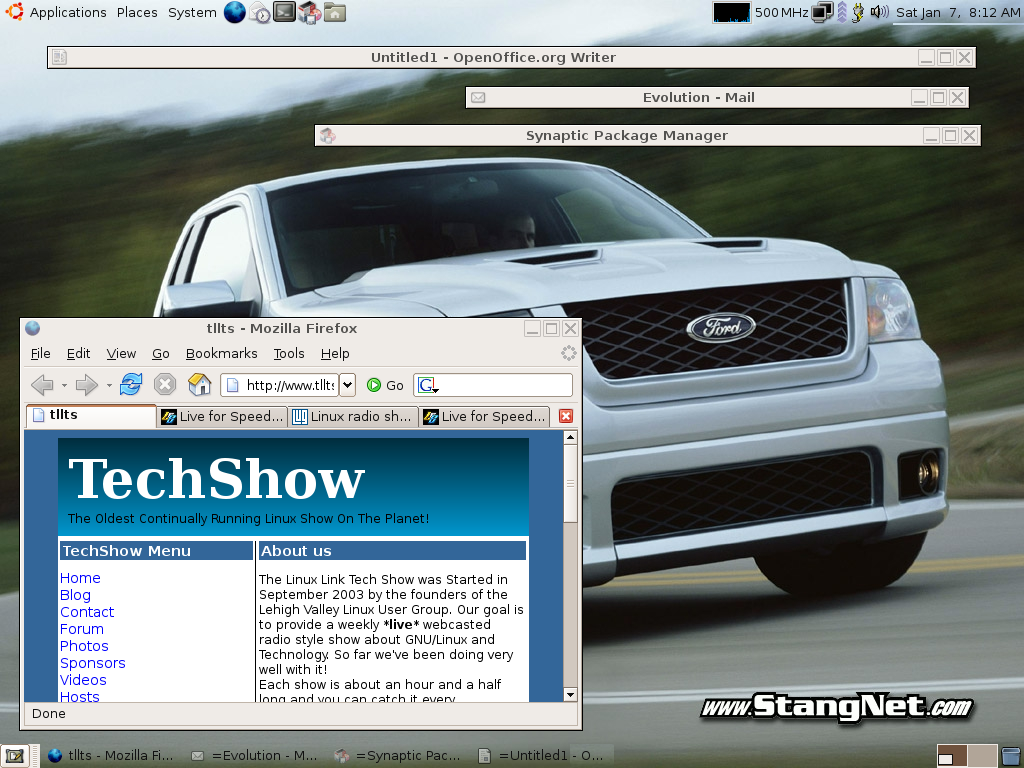
Task: Open the Firefox Help menu
Action: (x=335, y=353)
